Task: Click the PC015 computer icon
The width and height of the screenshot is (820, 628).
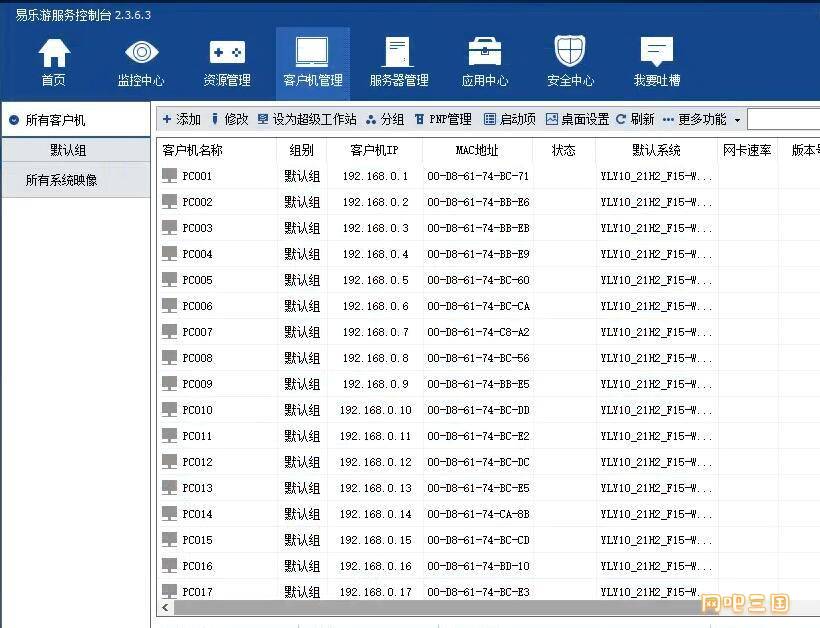Action: [169, 540]
